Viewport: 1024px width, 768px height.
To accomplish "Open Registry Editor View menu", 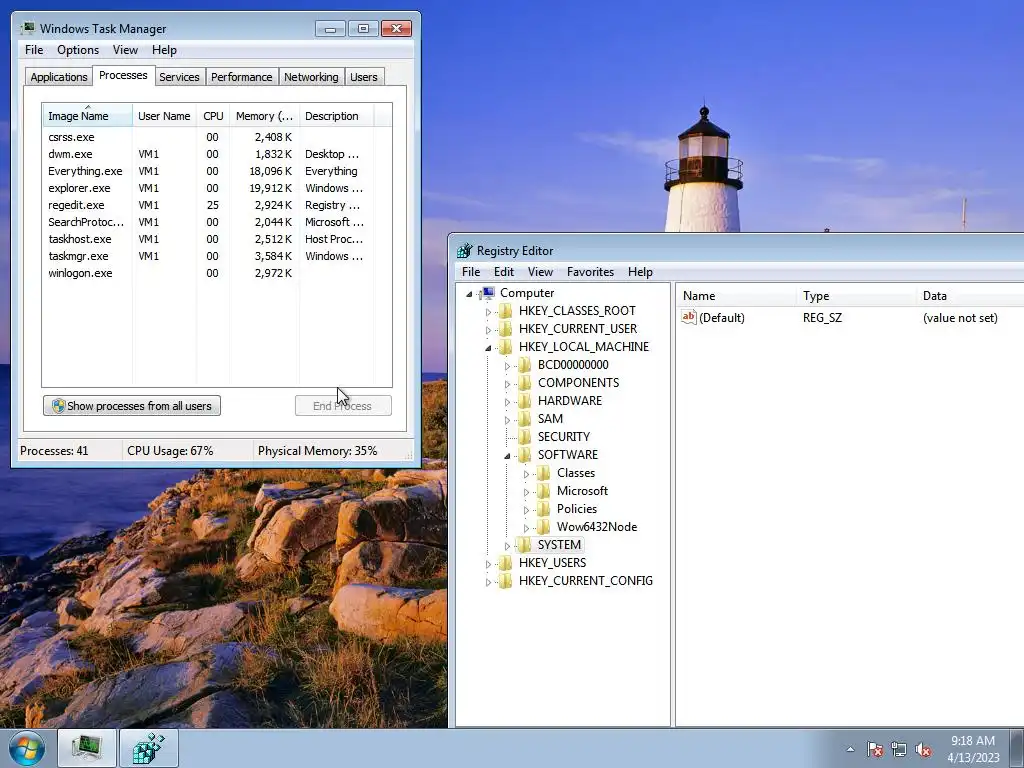I will coord(540,272).
